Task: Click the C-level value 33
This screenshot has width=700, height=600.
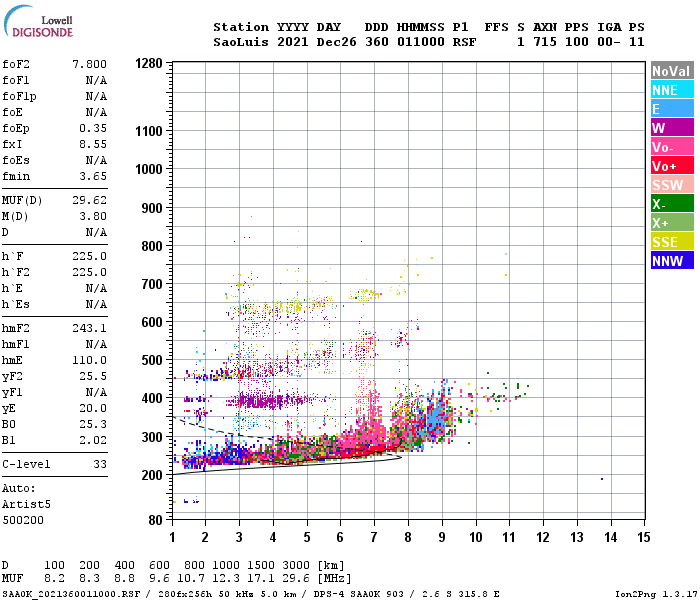Action: [x=100, y=465]
